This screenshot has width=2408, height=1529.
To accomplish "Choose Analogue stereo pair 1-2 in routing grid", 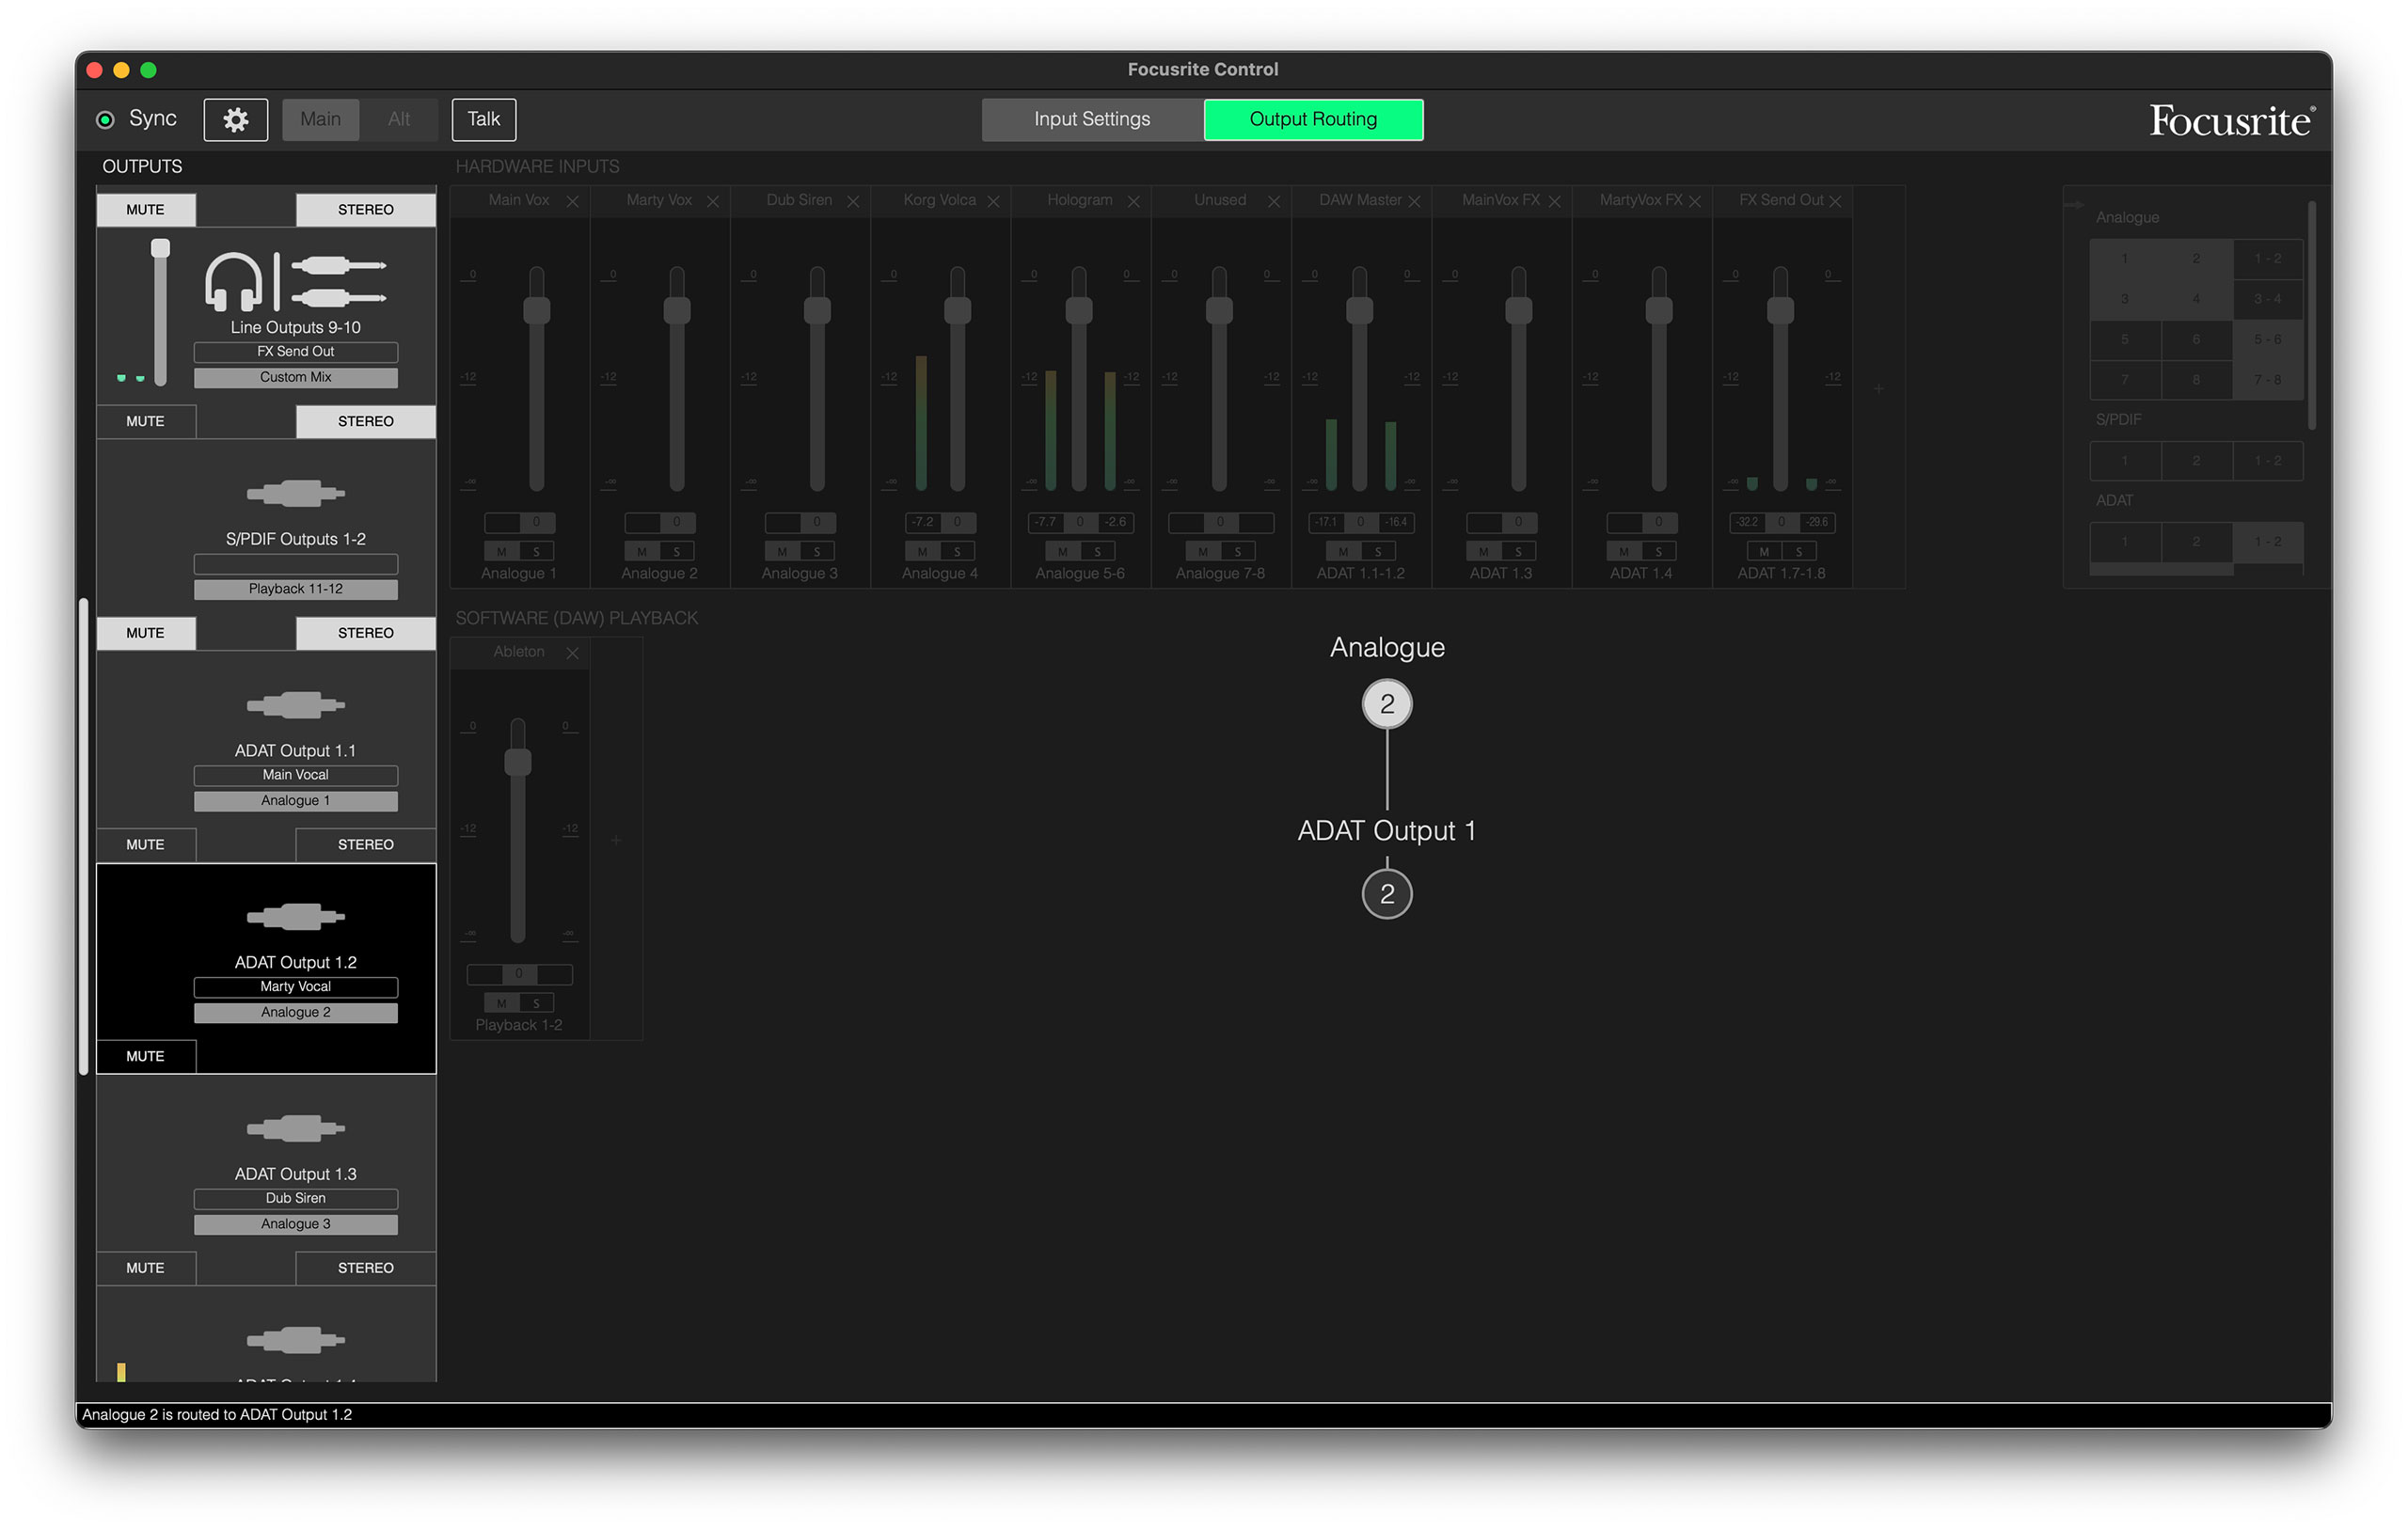I will point(2268,259).
